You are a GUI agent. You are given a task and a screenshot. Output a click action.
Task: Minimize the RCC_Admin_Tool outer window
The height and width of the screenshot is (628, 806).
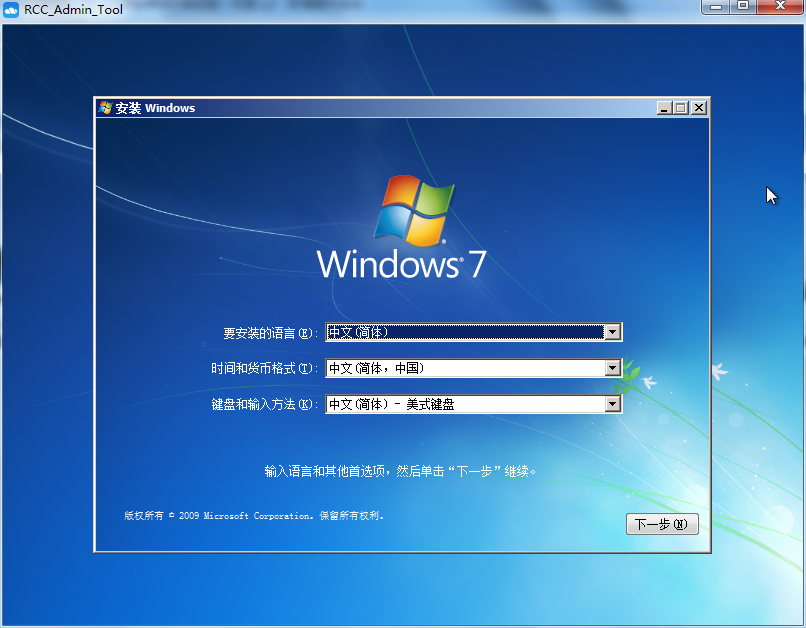716,6
